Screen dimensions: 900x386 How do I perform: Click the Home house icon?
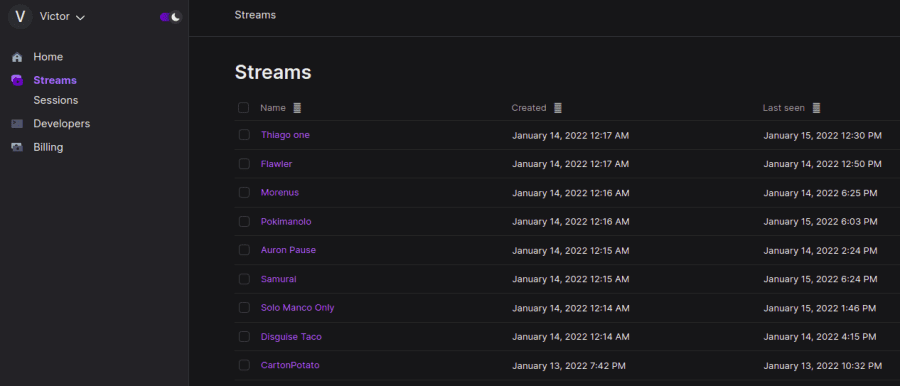(x=17, y=57)
